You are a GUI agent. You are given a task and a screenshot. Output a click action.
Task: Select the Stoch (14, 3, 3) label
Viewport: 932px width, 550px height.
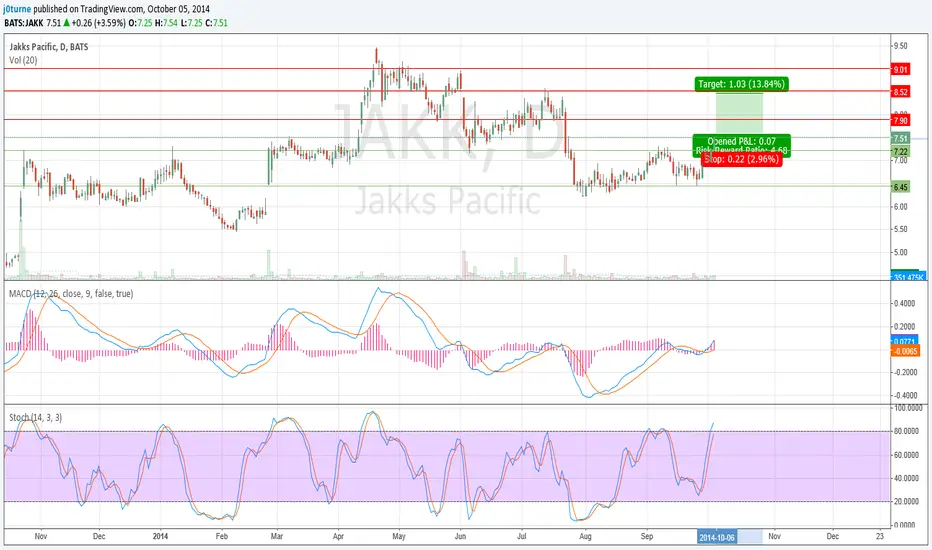click(35, 417)
